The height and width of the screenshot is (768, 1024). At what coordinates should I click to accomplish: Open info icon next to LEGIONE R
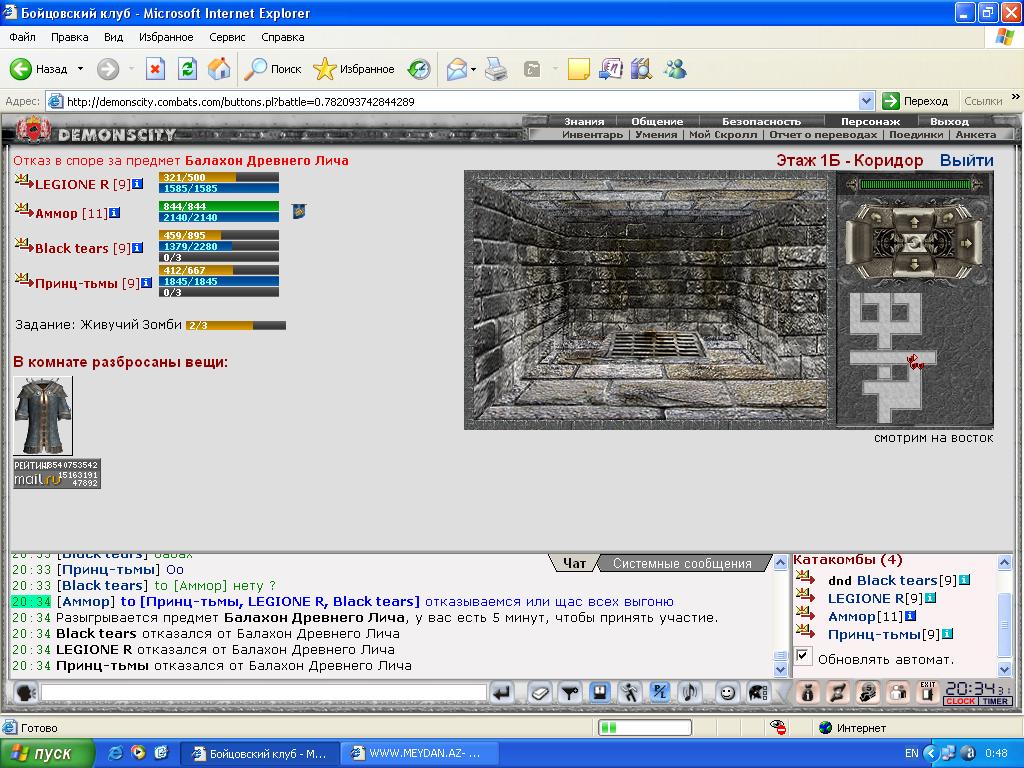point(138,184)
